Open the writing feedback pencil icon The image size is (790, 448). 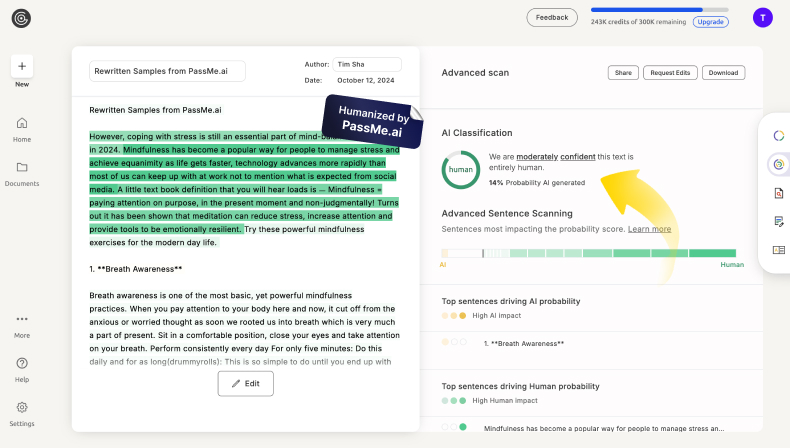[x=778, y=221]
